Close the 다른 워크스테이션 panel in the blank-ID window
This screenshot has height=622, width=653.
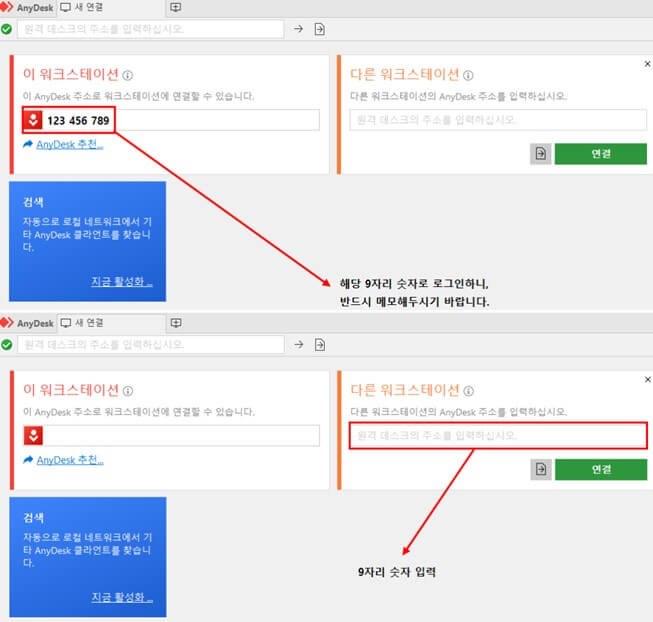click(x=648, y=379)
